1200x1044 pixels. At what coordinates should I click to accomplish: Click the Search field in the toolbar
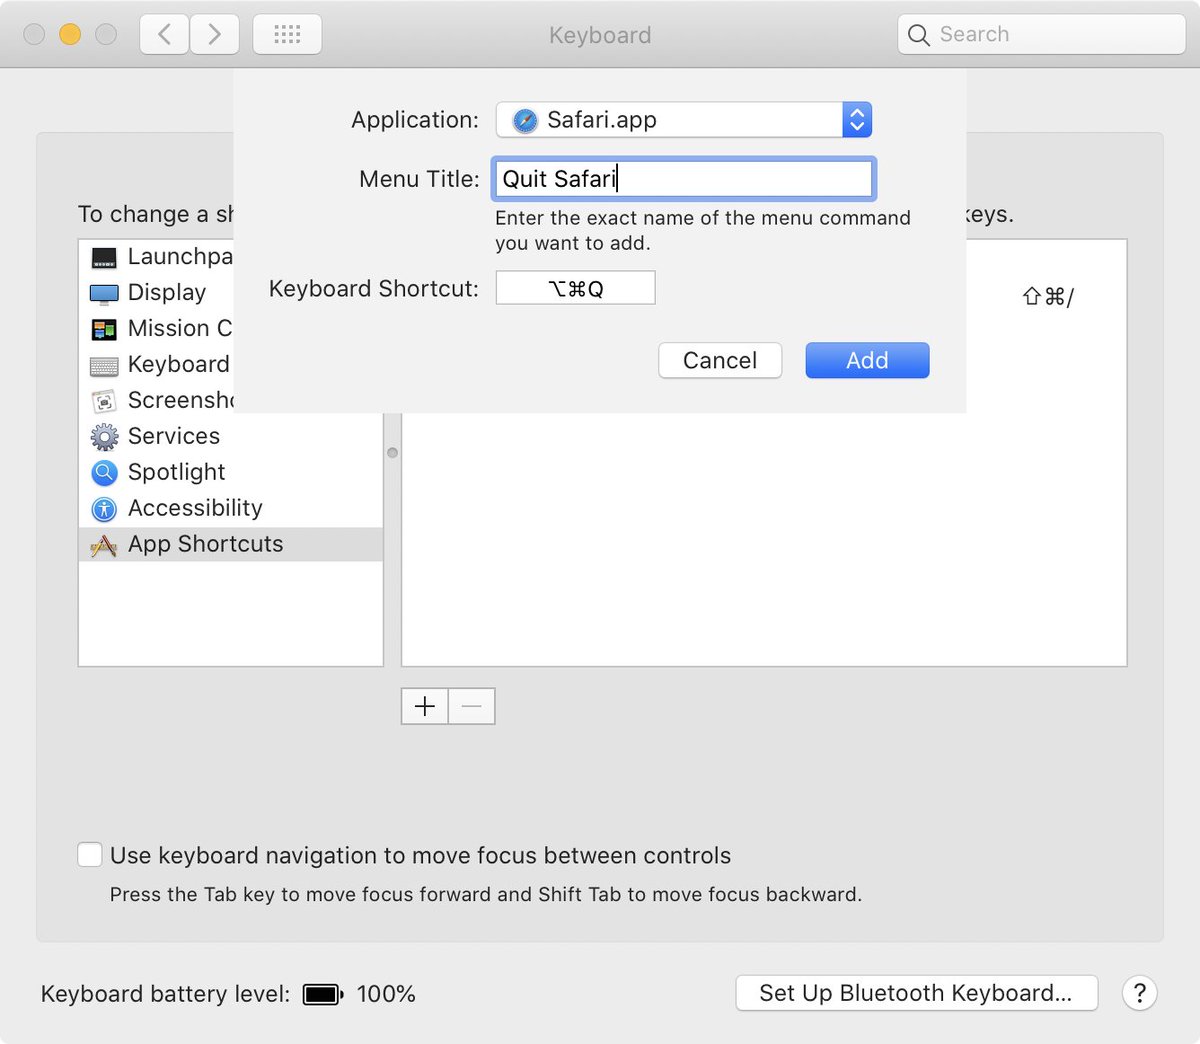click(x=1041, y=35)
